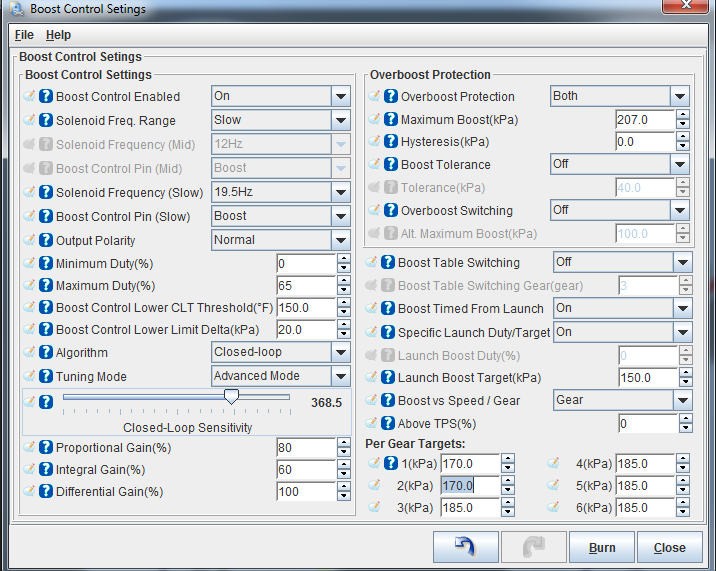Click help icon for Solenoid Frequency (Slow)
The width and height of the screenshot is (716, 571).
tap(46, 192)
